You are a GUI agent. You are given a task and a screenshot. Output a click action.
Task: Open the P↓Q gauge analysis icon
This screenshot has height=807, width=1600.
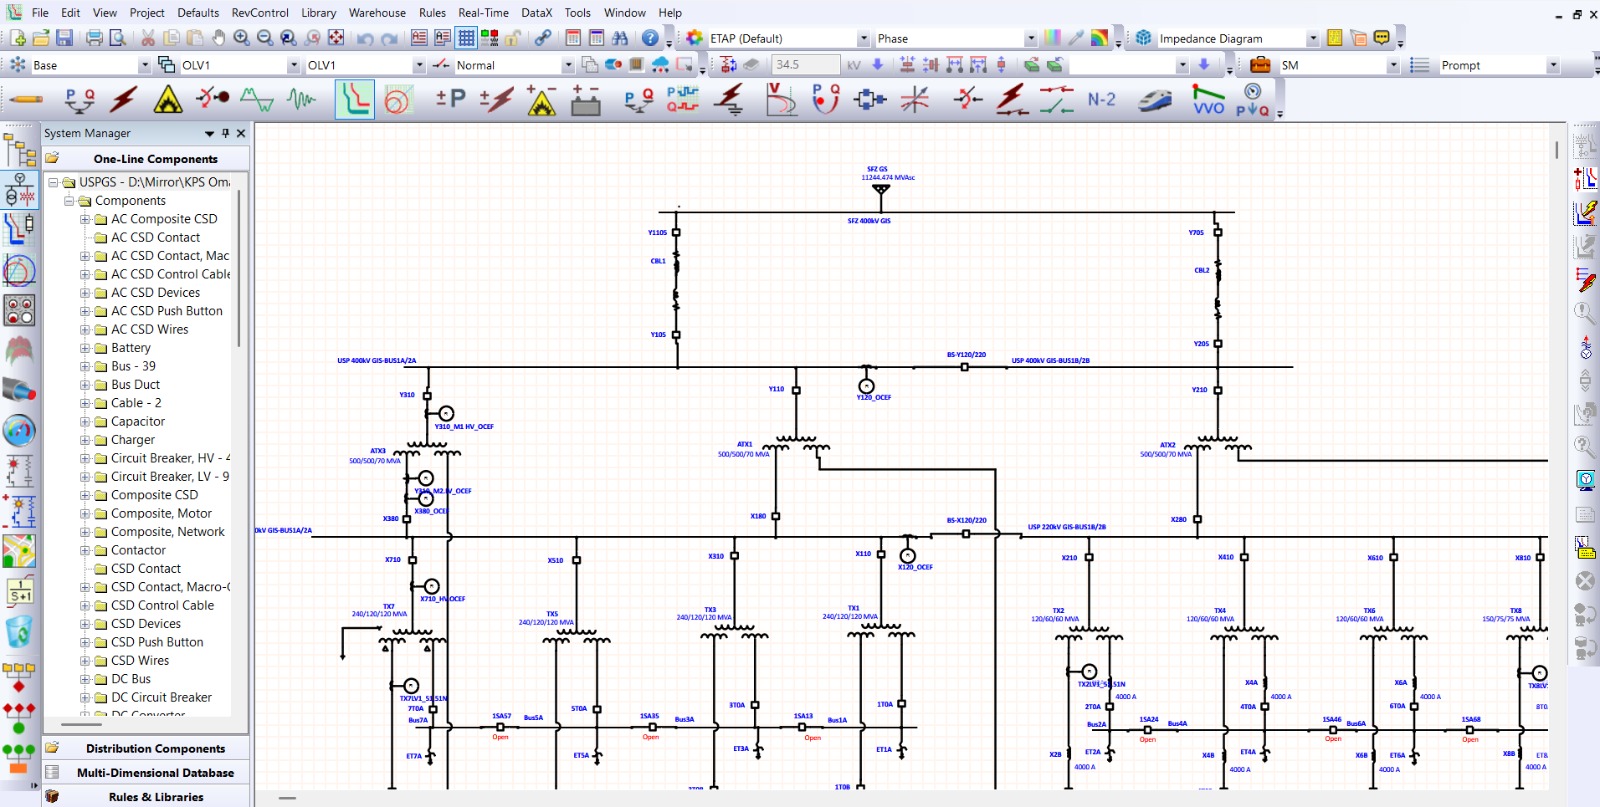(1252, 100)
